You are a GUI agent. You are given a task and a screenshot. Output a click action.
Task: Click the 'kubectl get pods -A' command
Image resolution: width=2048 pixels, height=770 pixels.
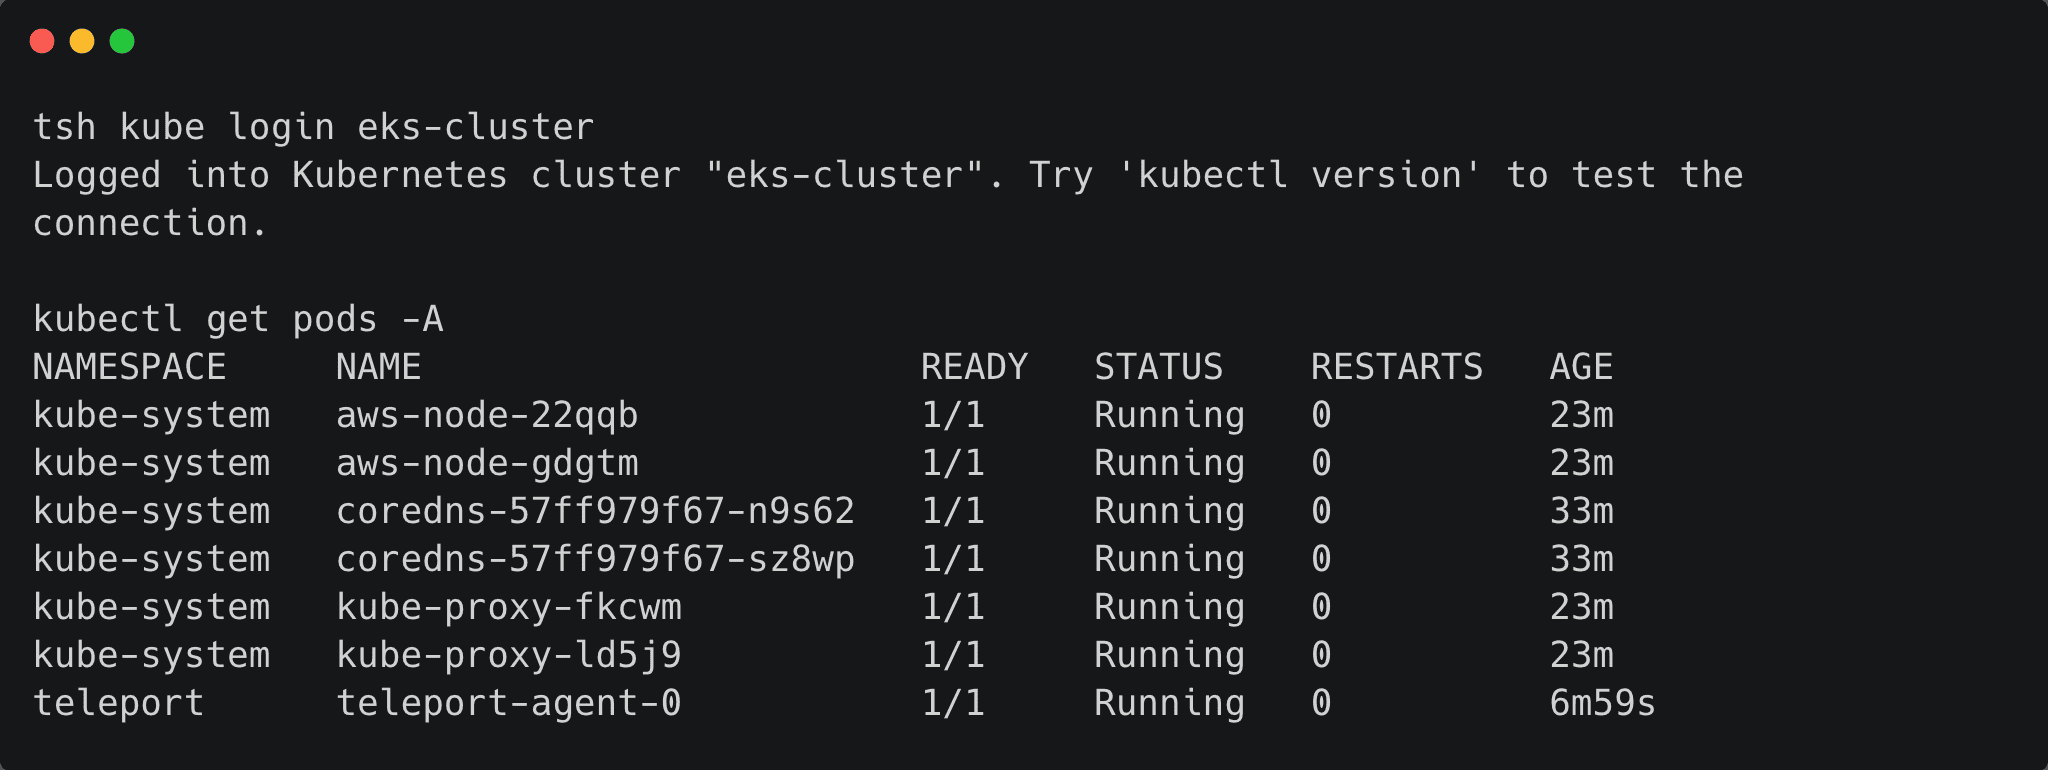pyautogui.click(x=238, y=319)
